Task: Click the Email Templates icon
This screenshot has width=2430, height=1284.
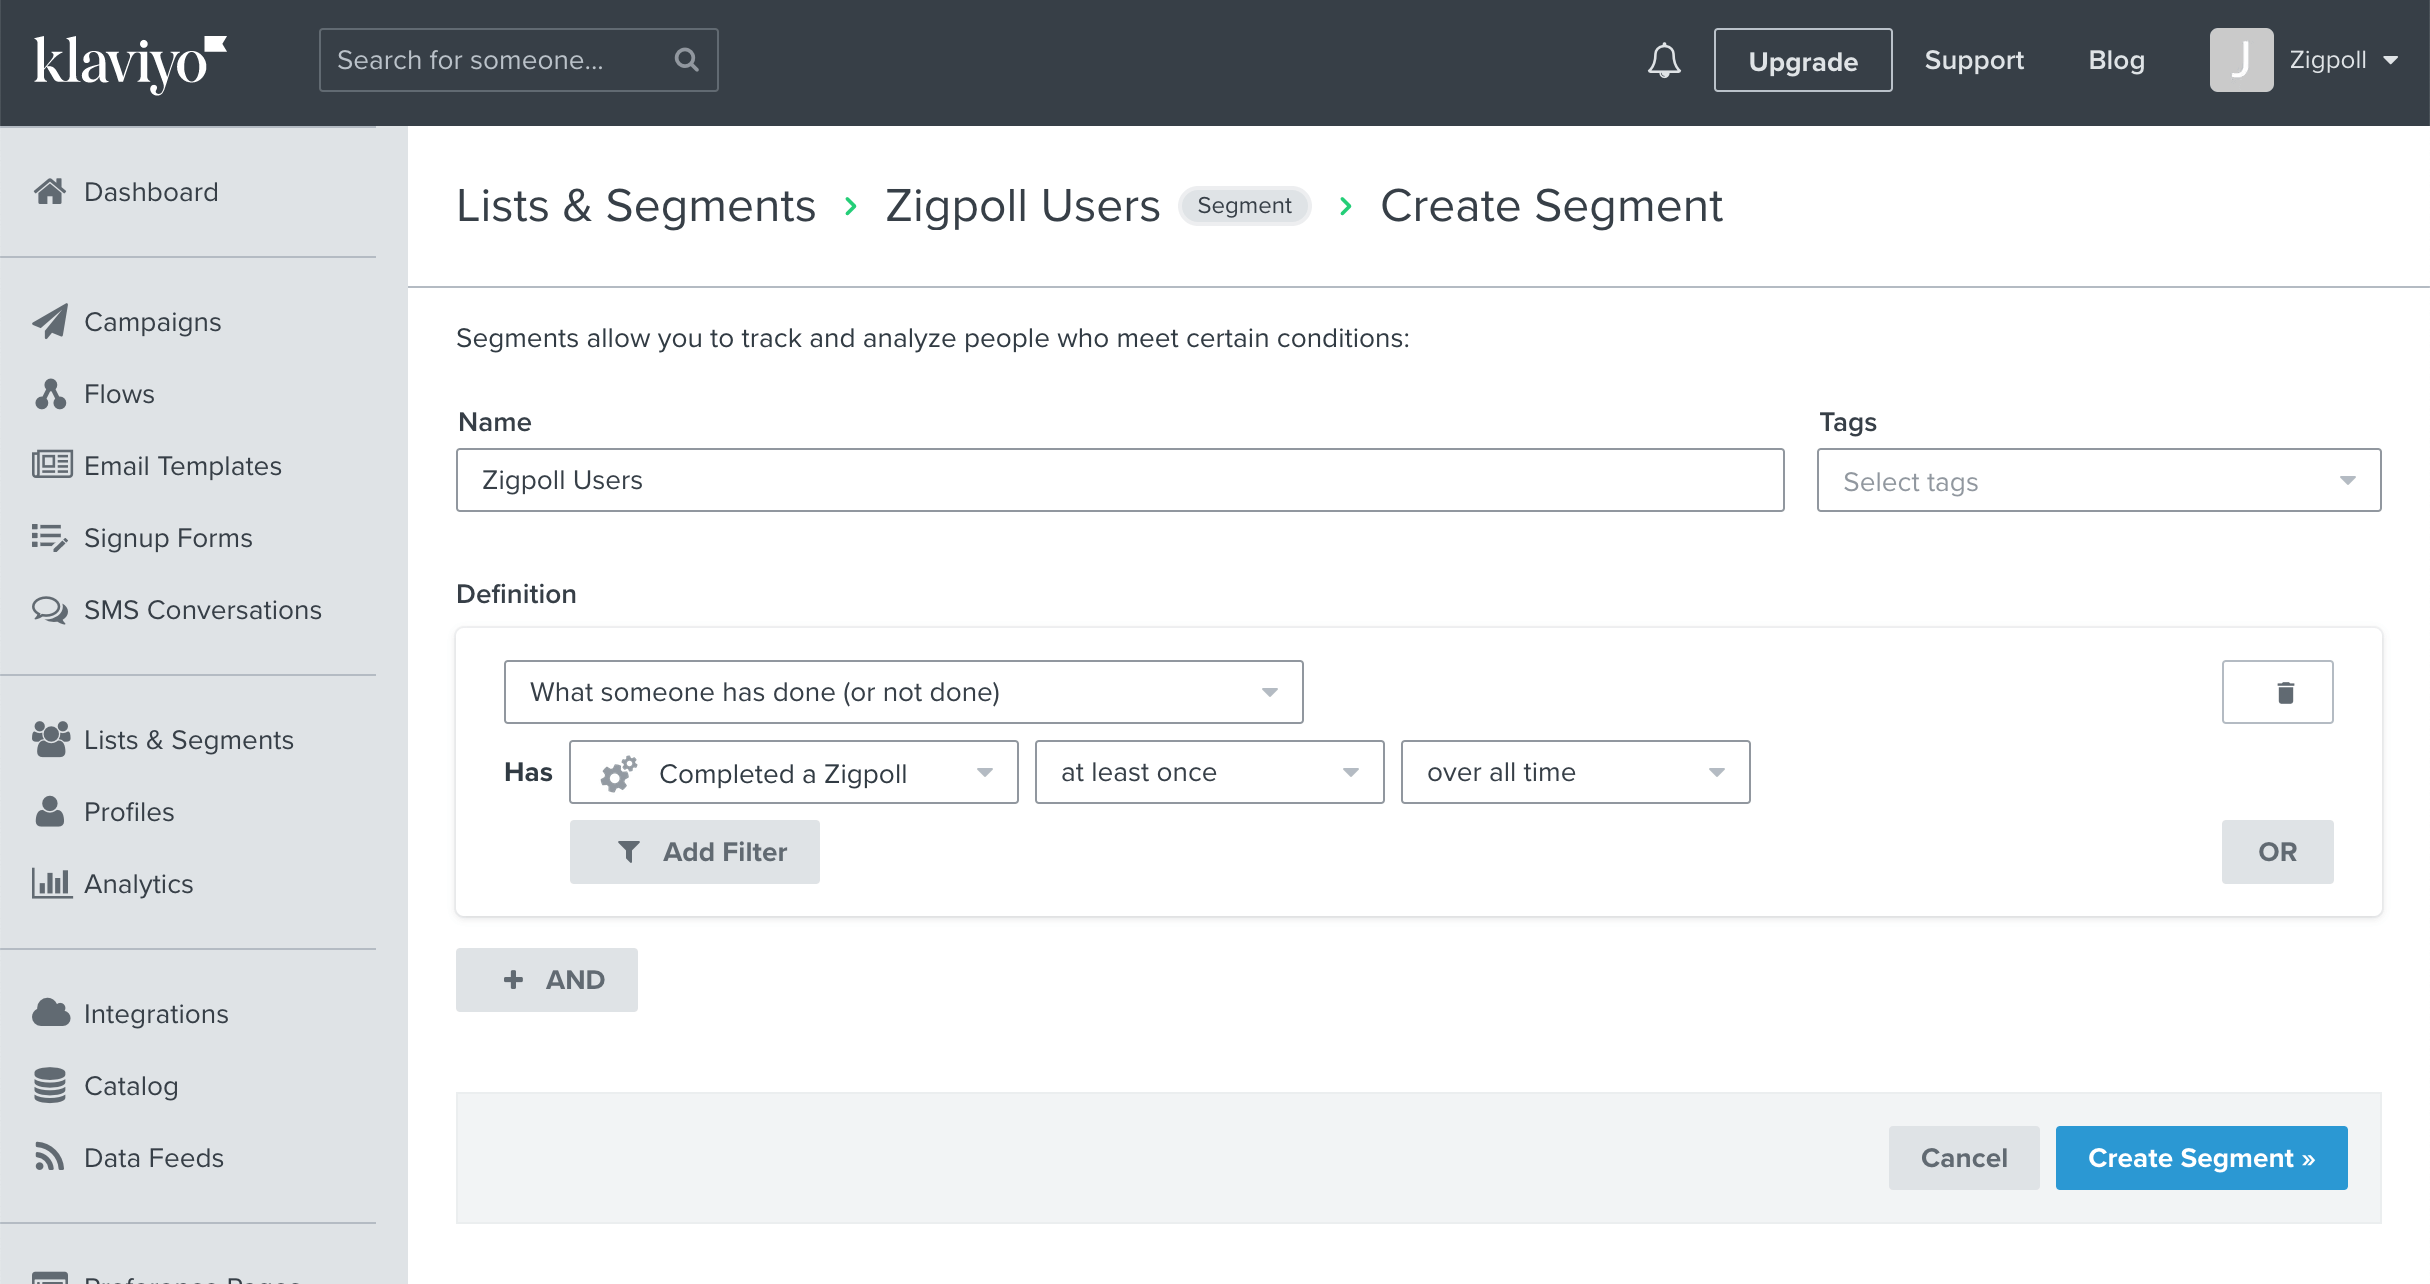Action: (x=52, y=464)
